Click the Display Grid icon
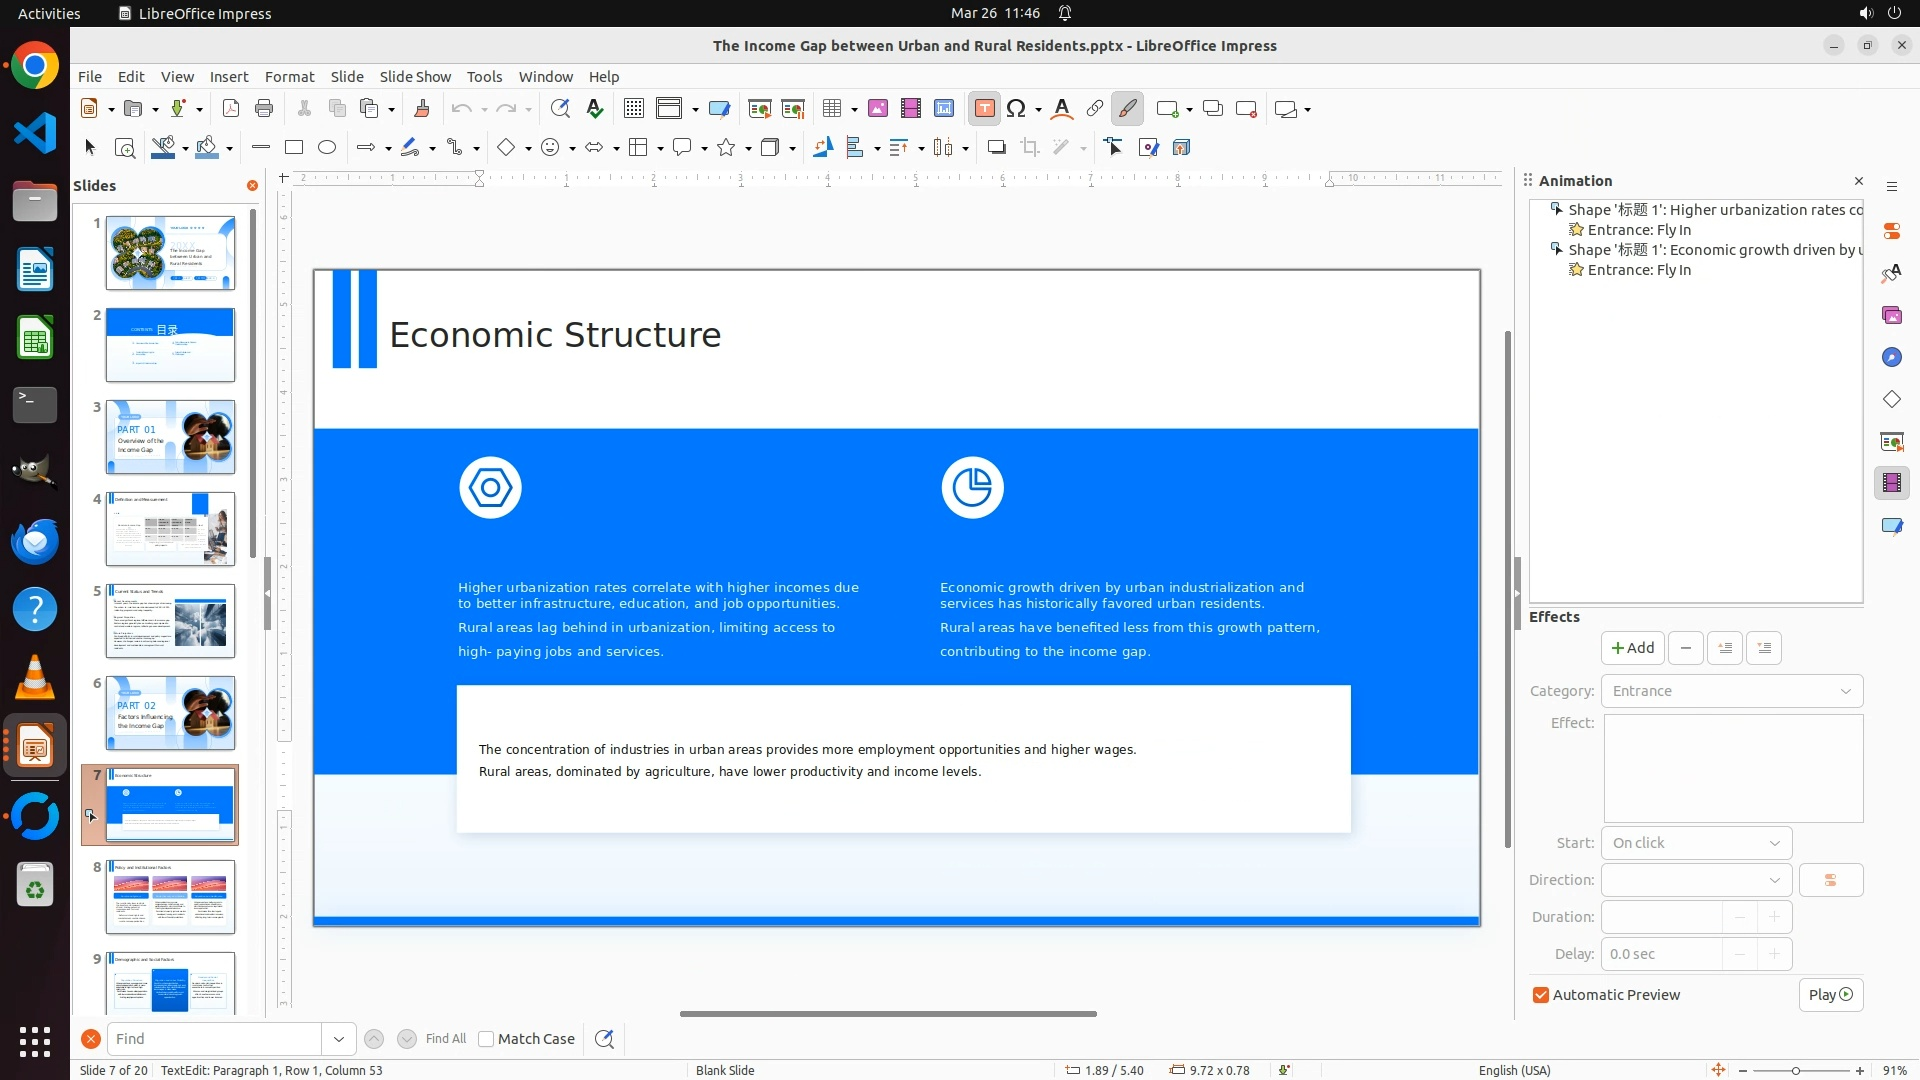Image resolution: width=1920 pixels, height=1080 pixels. click(633, 109)
